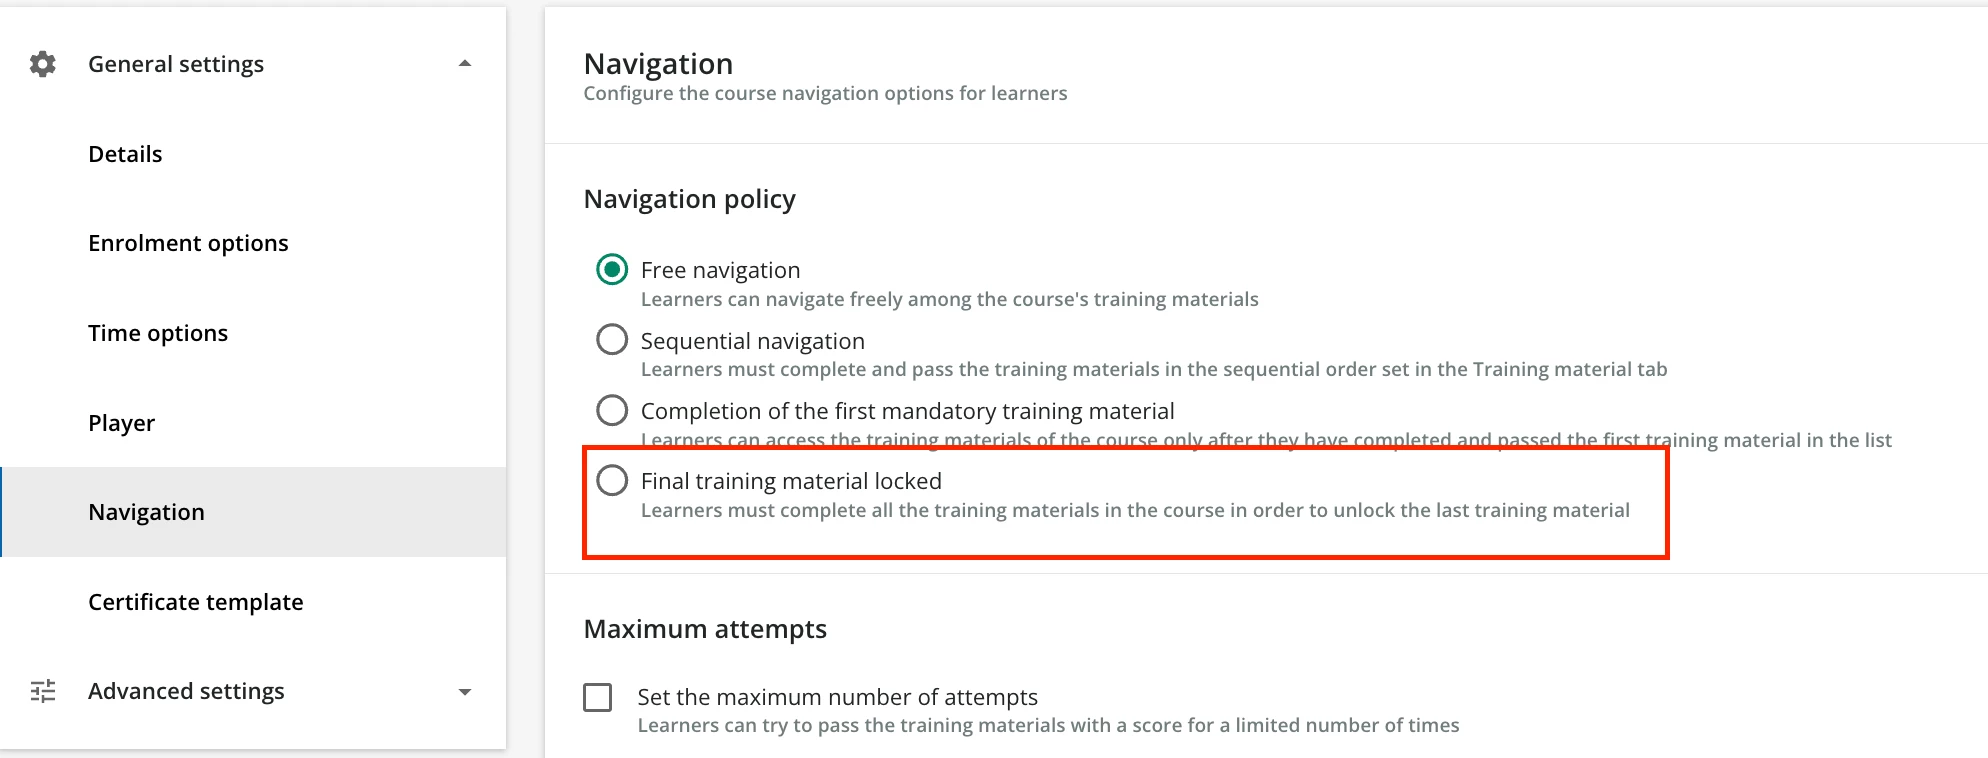Screen dimensions: 1988x758
Task: Click the Advanced settings header label
Action: click(186, 691)
